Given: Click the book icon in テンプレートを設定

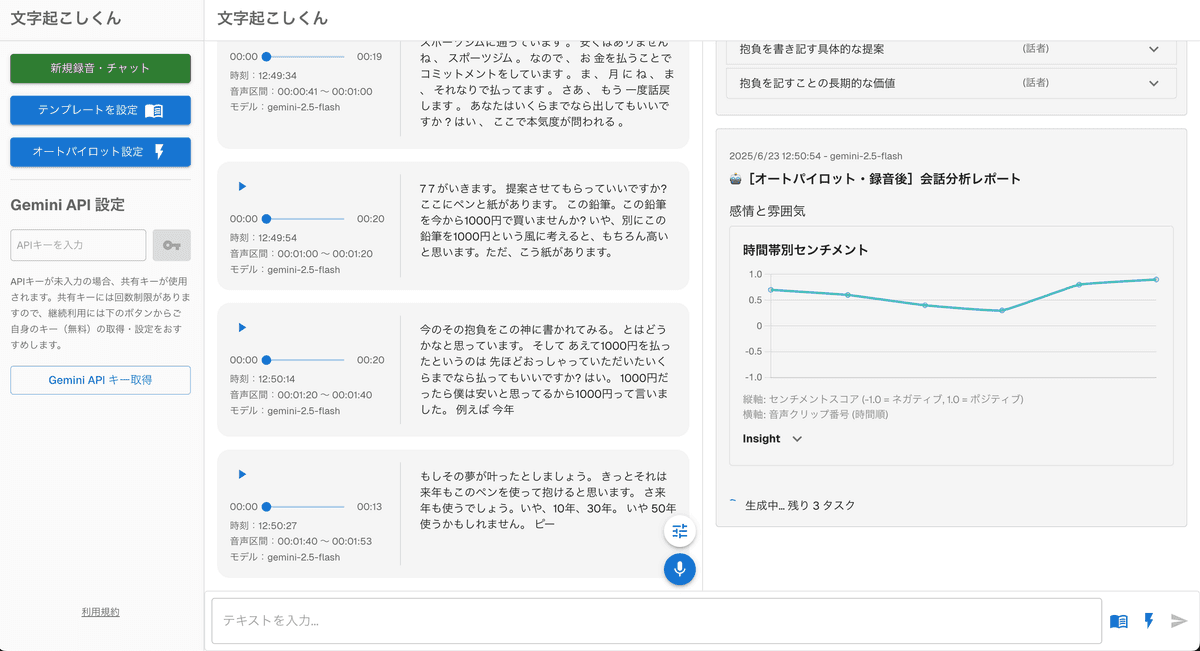Looking at the screenshot, I should click(x=154, y=111).
